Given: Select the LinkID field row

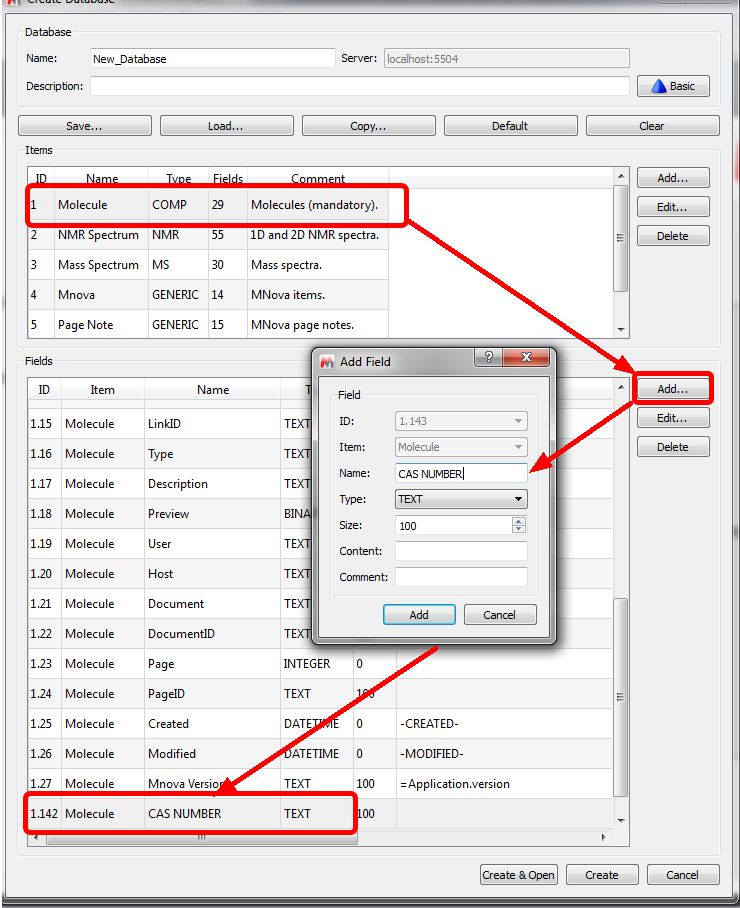Looking at the screenshot, I should (x=320, y=424).
